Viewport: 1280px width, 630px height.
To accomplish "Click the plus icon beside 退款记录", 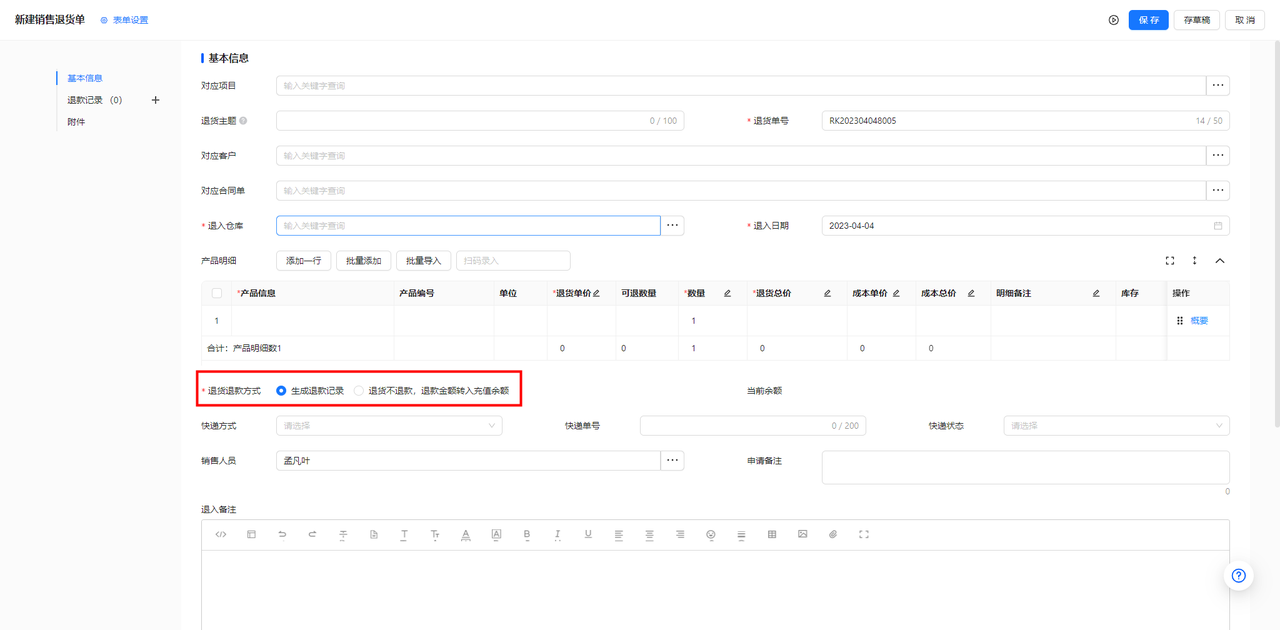I will [x=155, y=100].
